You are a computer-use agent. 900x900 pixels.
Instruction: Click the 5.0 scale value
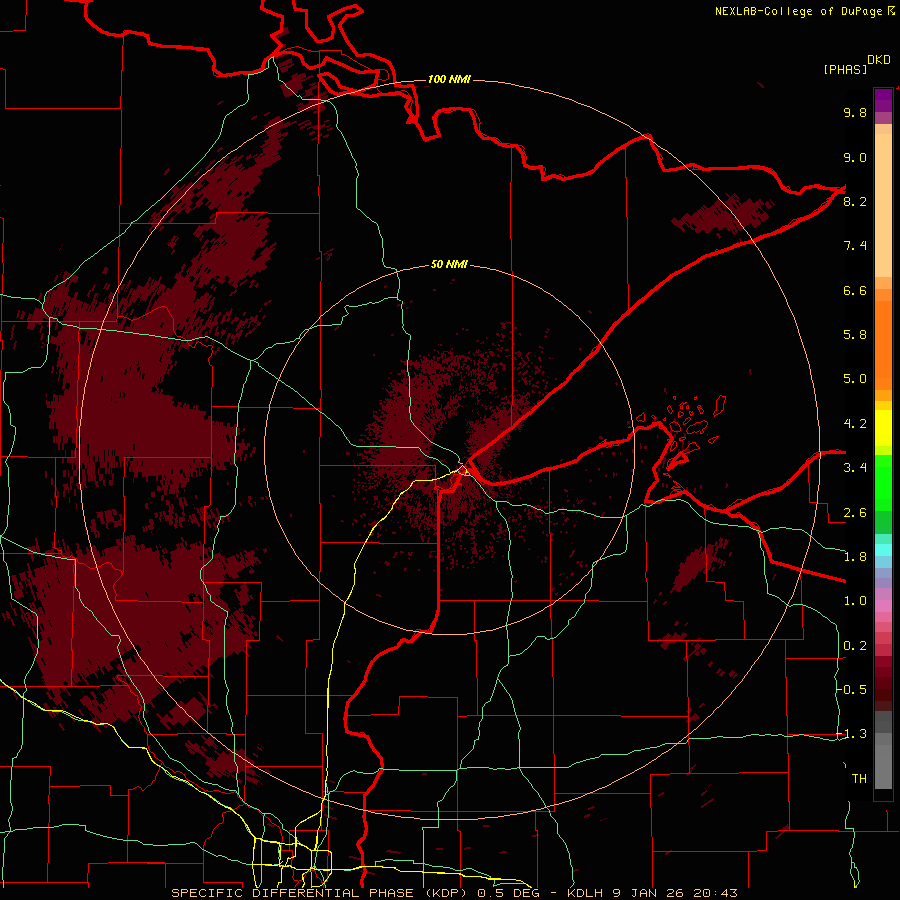click(x=855, y=379)
